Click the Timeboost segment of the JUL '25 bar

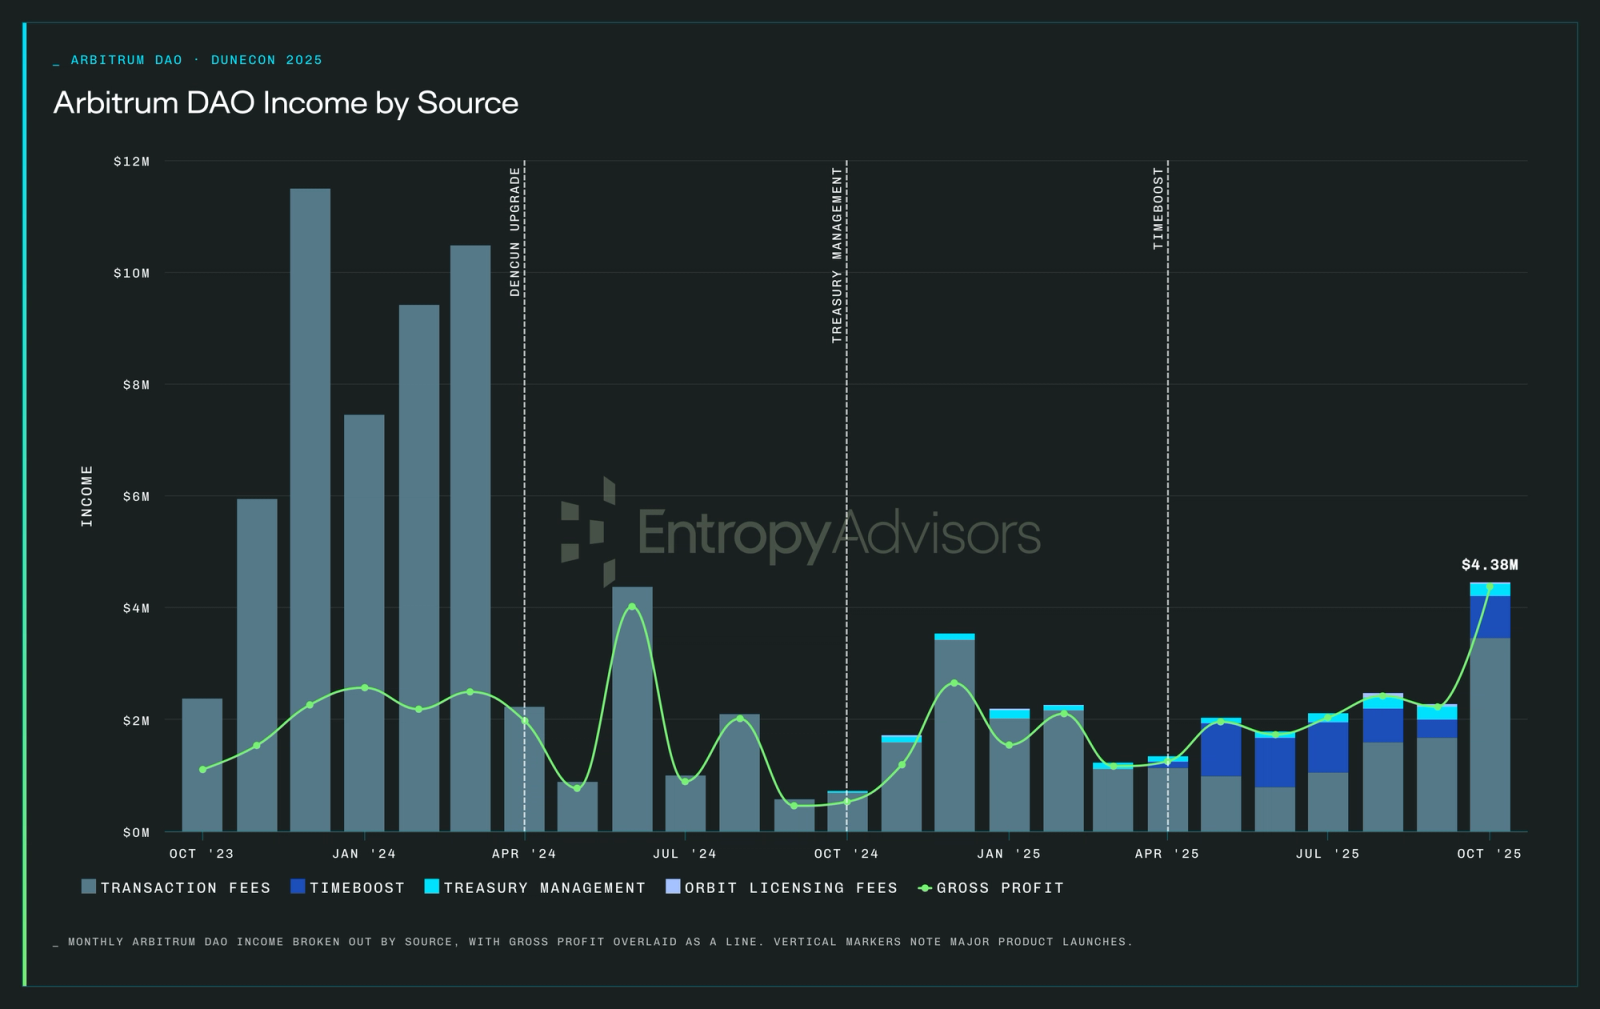(x=1328, y=748)
